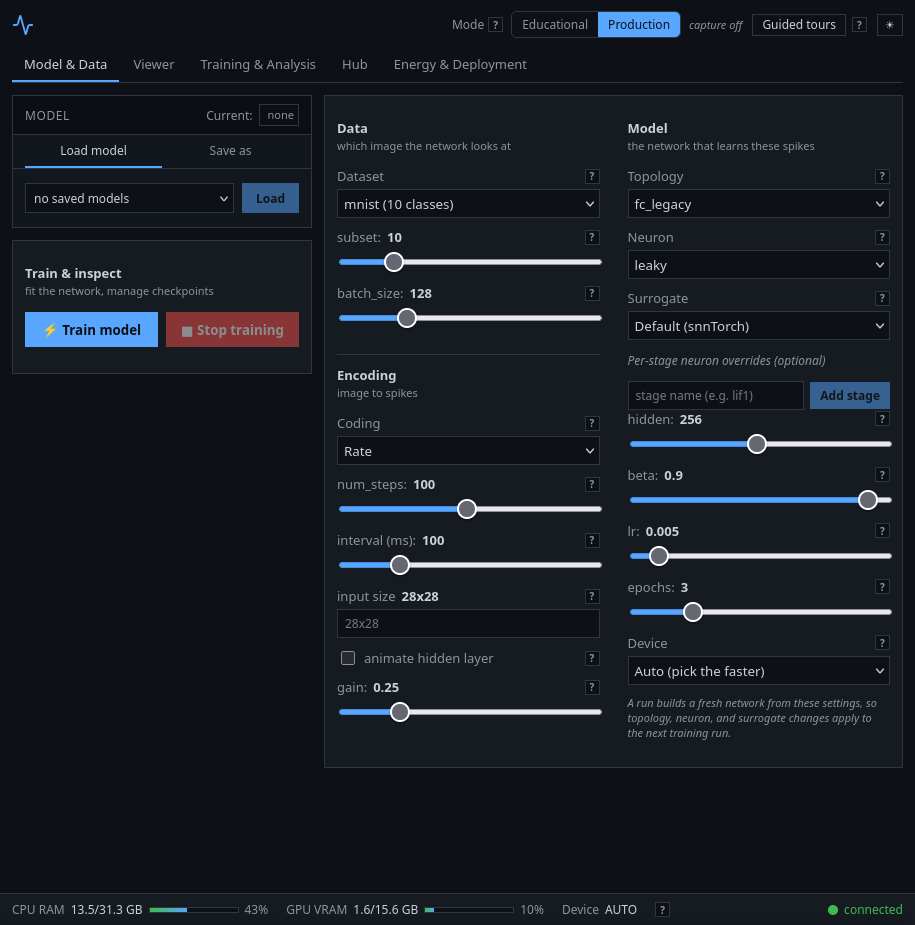Show help for lr slider
The image size is (915, 925).
pyautogui.click(x=882, y=531)
